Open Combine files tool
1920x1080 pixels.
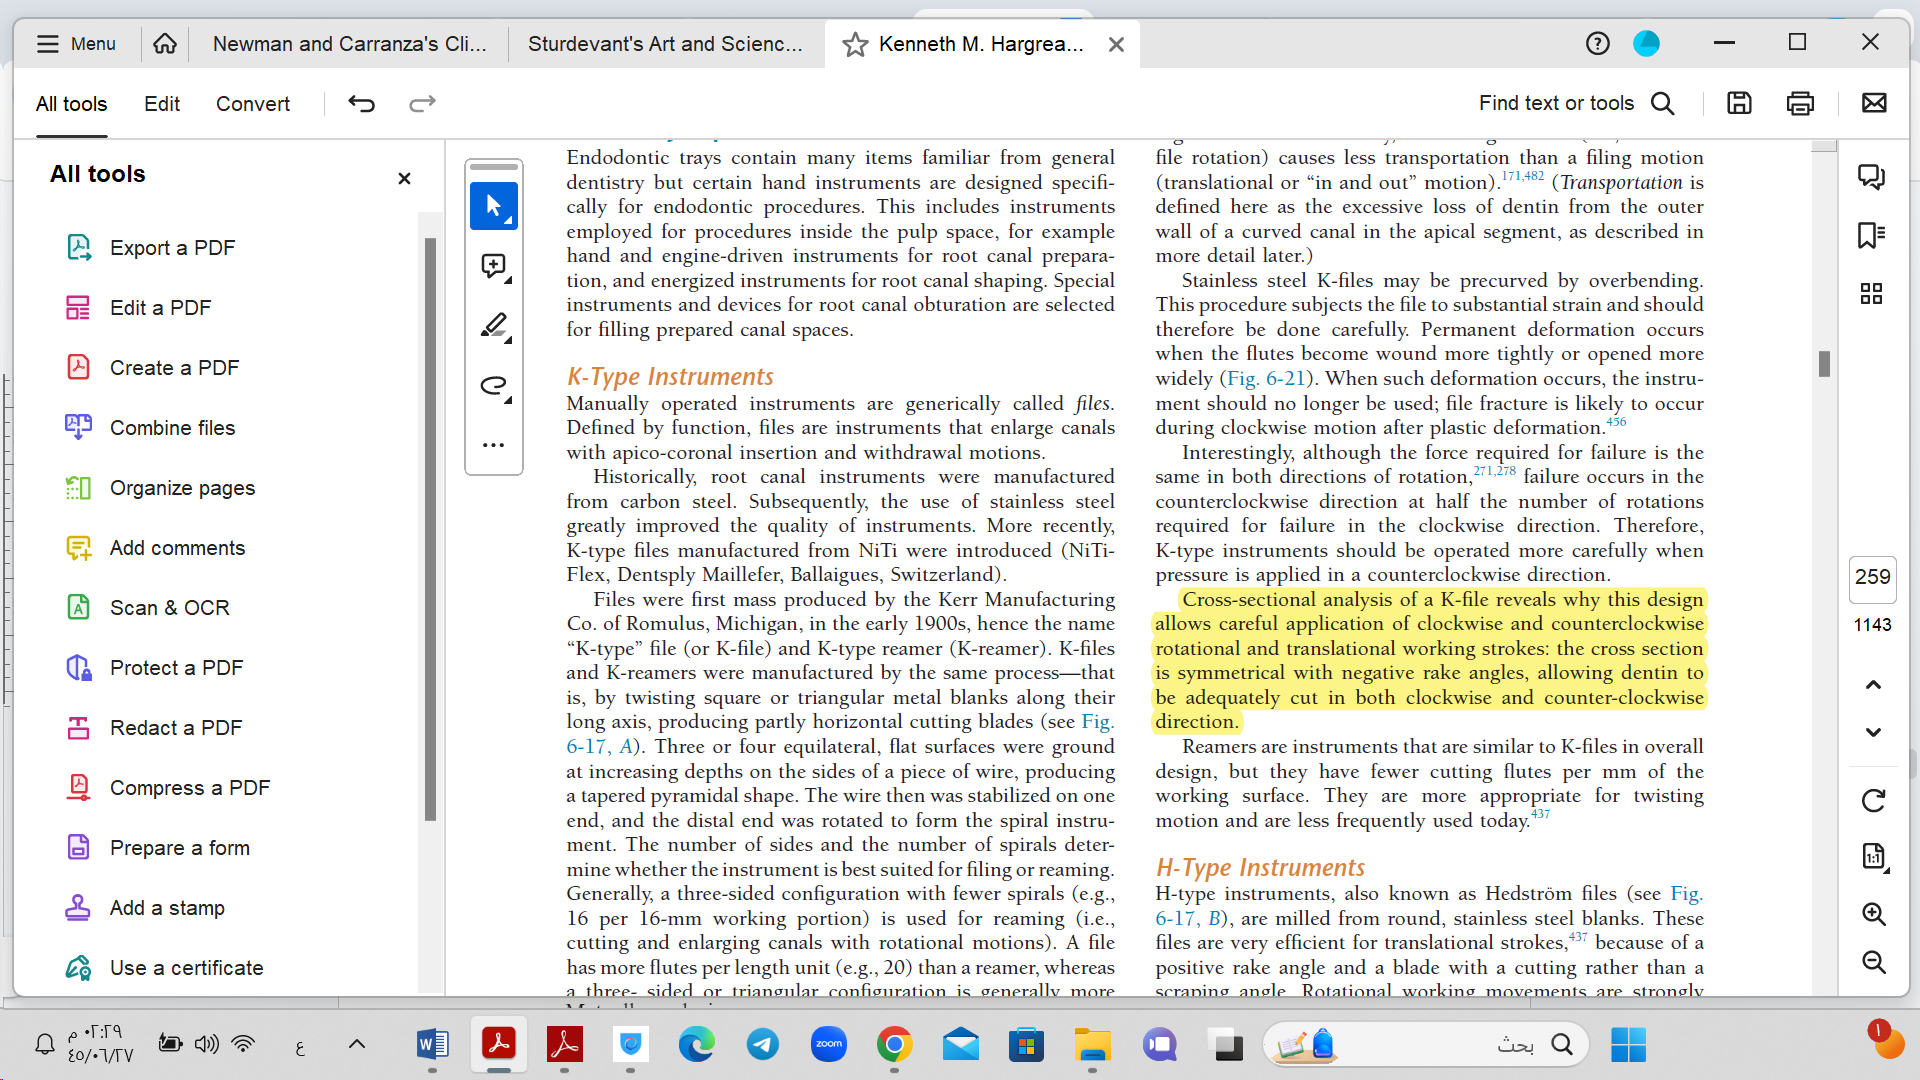tap(172, 428)
